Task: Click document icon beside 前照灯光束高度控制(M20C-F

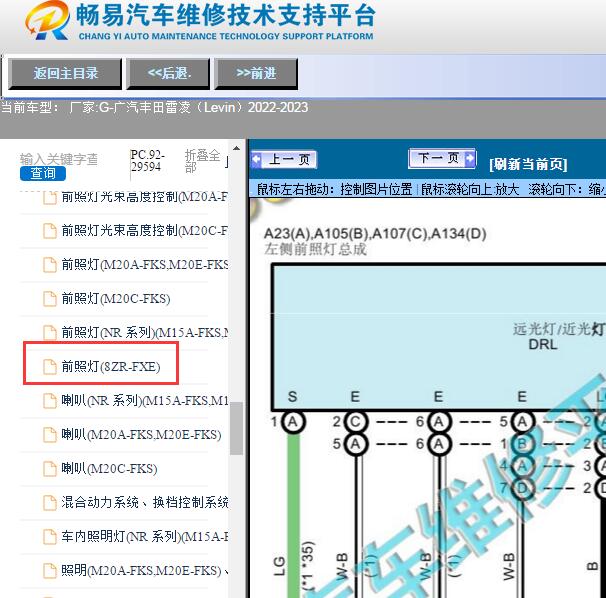Action: 49,230
